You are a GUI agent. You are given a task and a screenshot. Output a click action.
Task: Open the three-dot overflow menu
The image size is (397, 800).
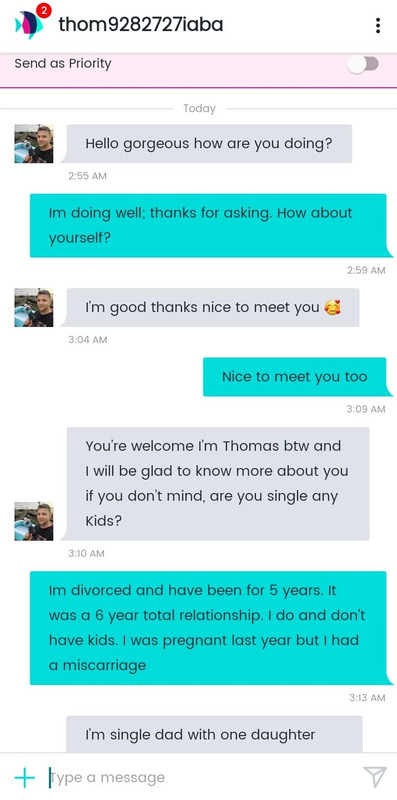(378, 25)
